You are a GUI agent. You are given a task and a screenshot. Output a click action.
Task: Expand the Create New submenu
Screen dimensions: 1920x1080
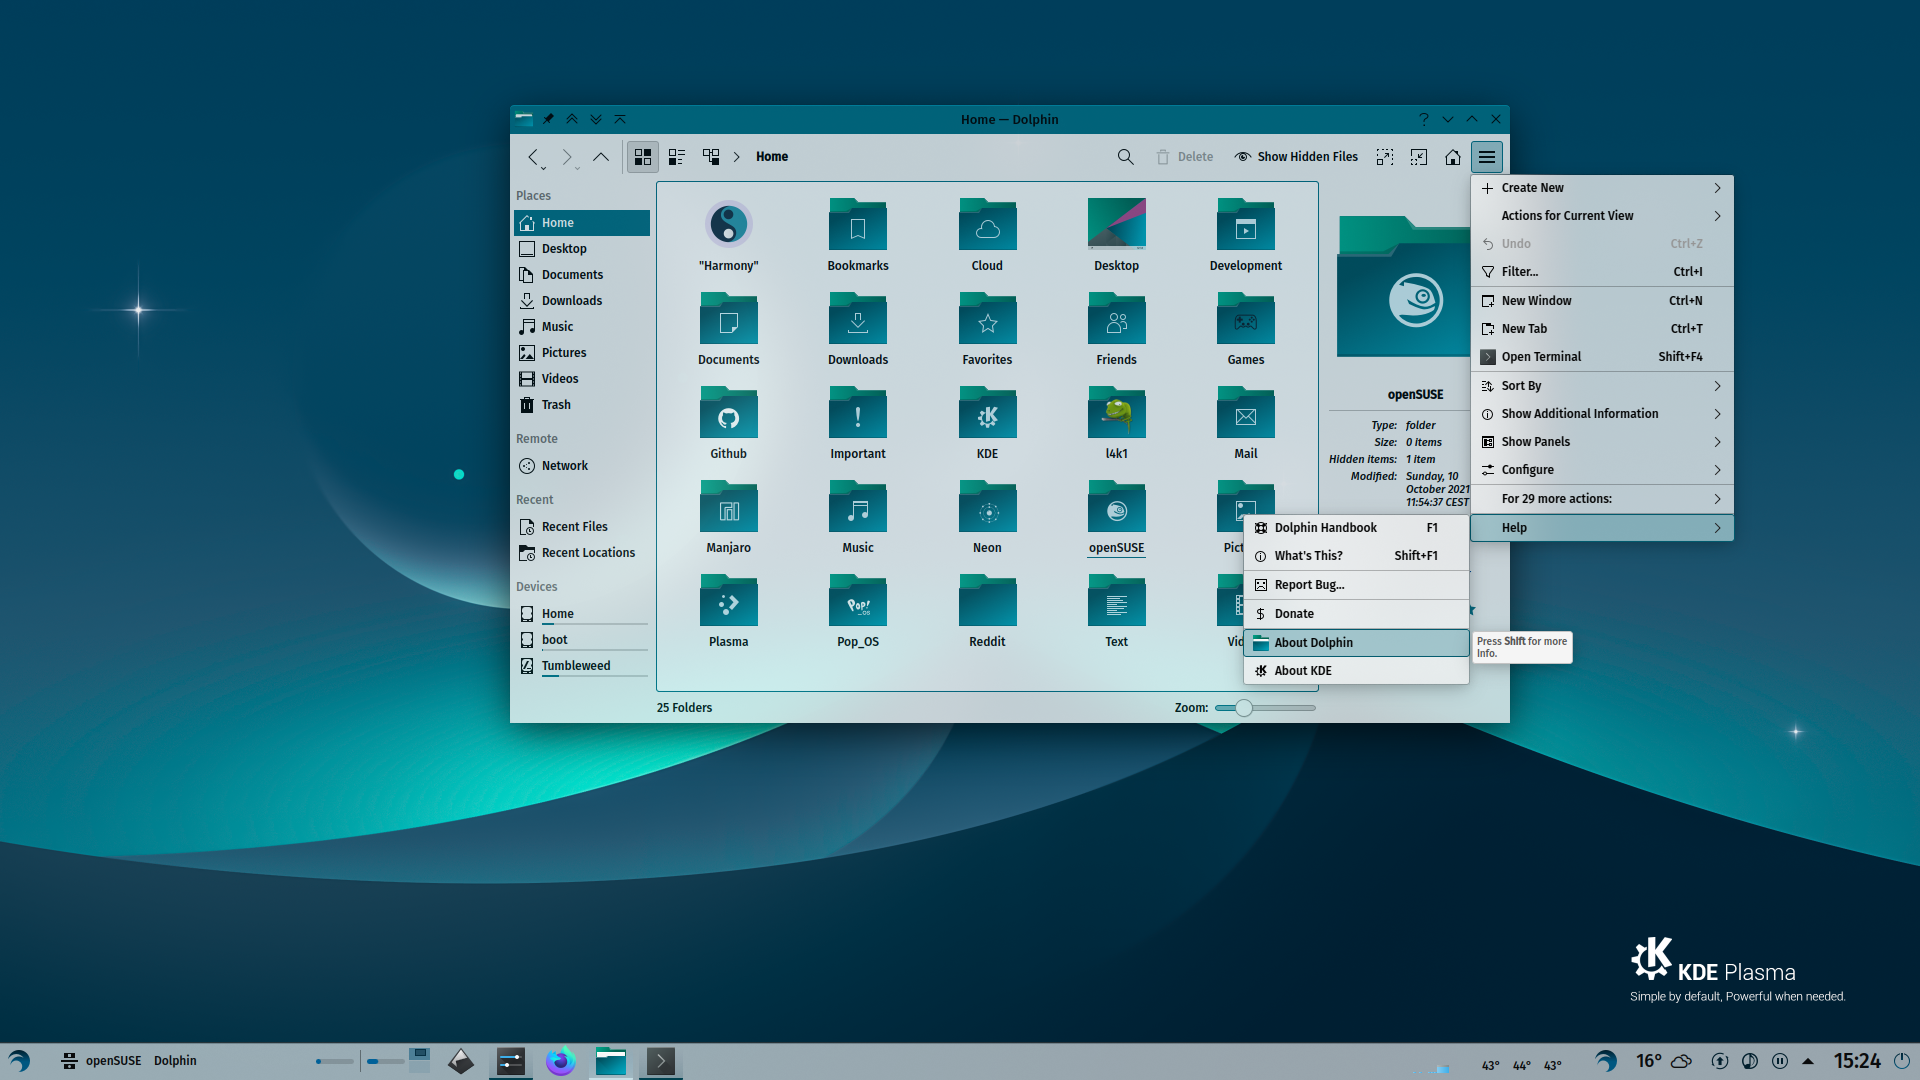[x=1602, y=188]
